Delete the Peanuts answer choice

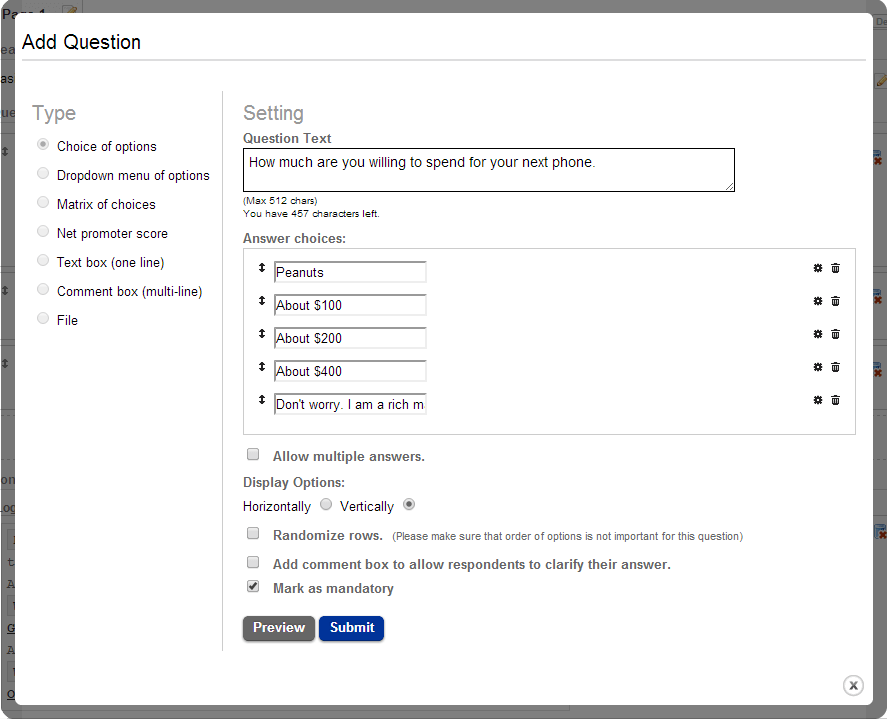[836, 268]
